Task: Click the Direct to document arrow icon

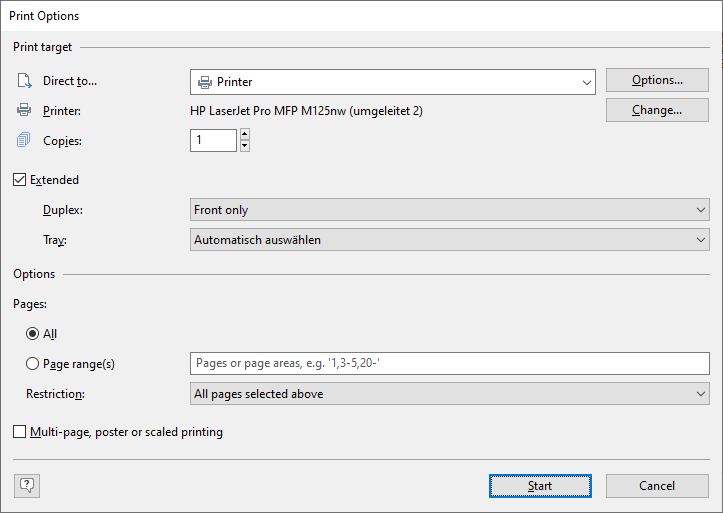Action: [24, 81]
